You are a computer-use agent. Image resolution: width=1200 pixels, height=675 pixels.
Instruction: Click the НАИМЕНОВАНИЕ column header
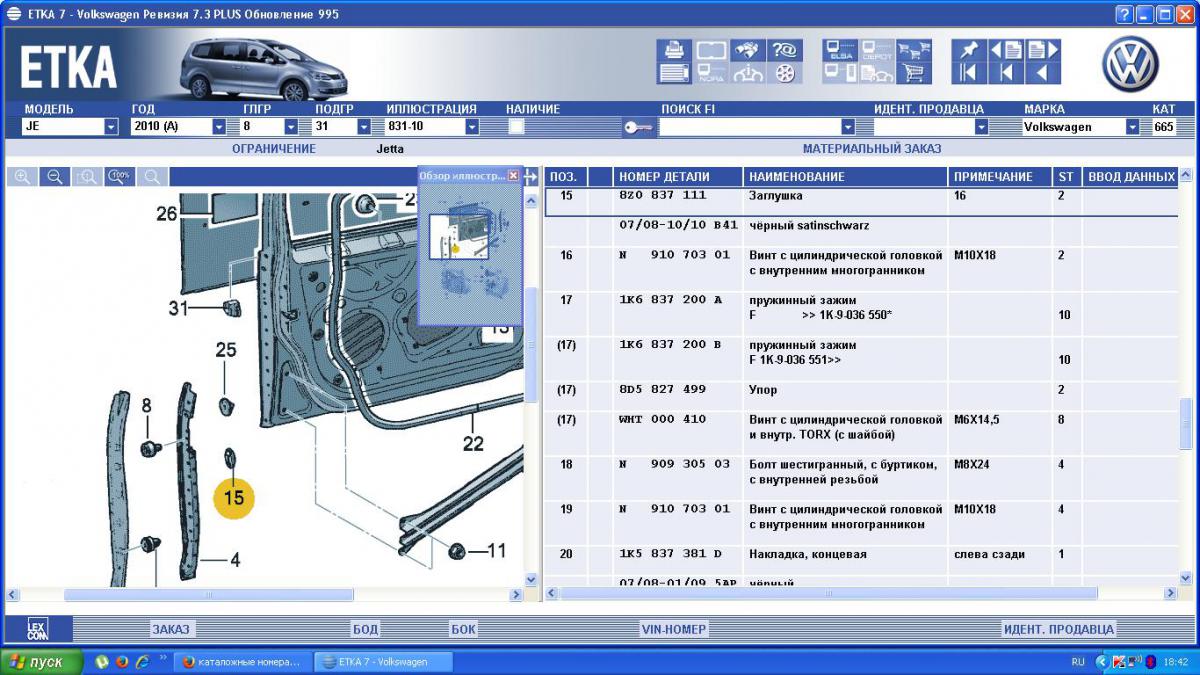click(846, 177)
